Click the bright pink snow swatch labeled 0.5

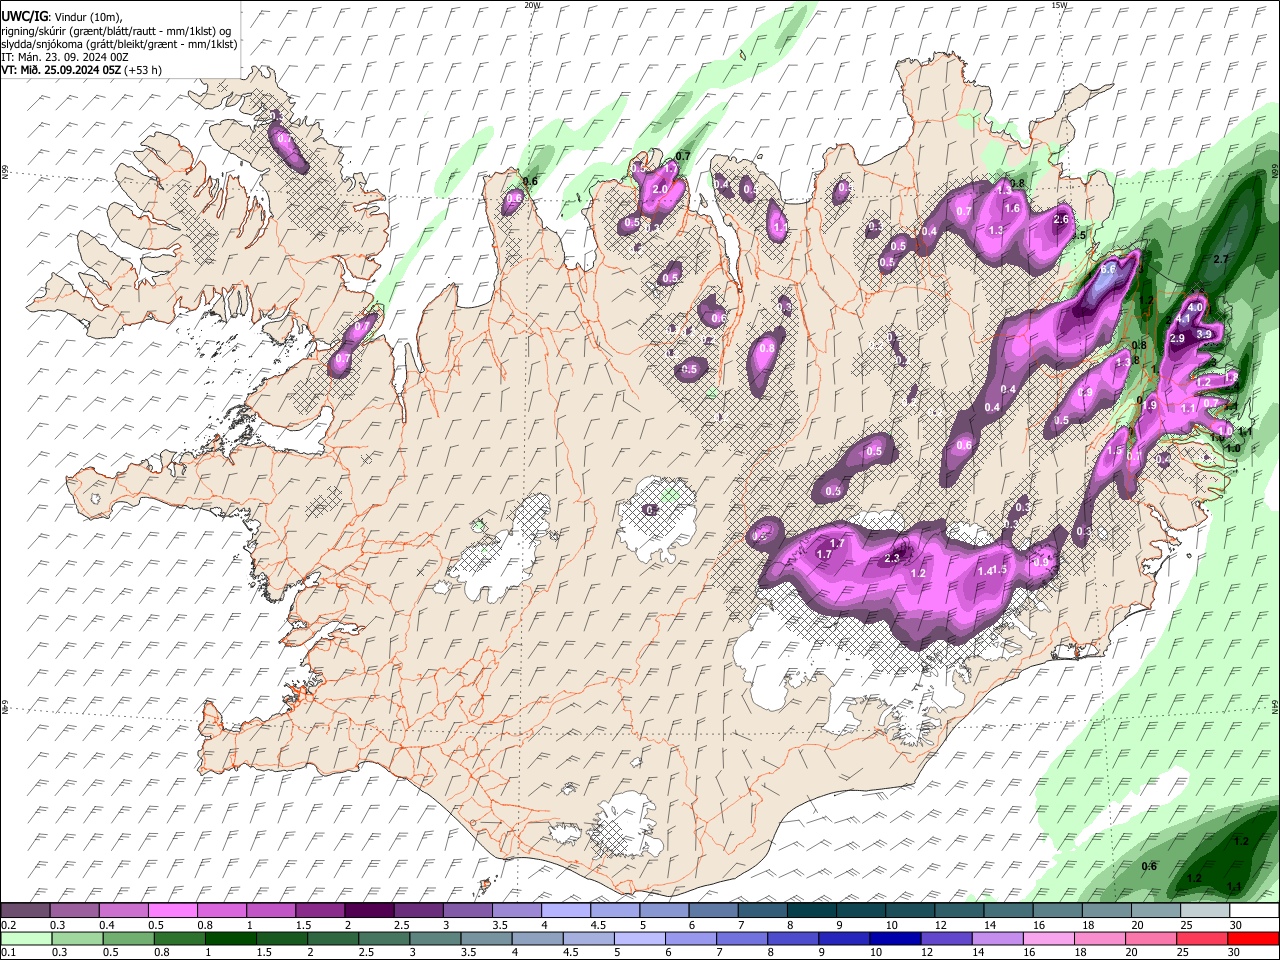tap(174, 910)
